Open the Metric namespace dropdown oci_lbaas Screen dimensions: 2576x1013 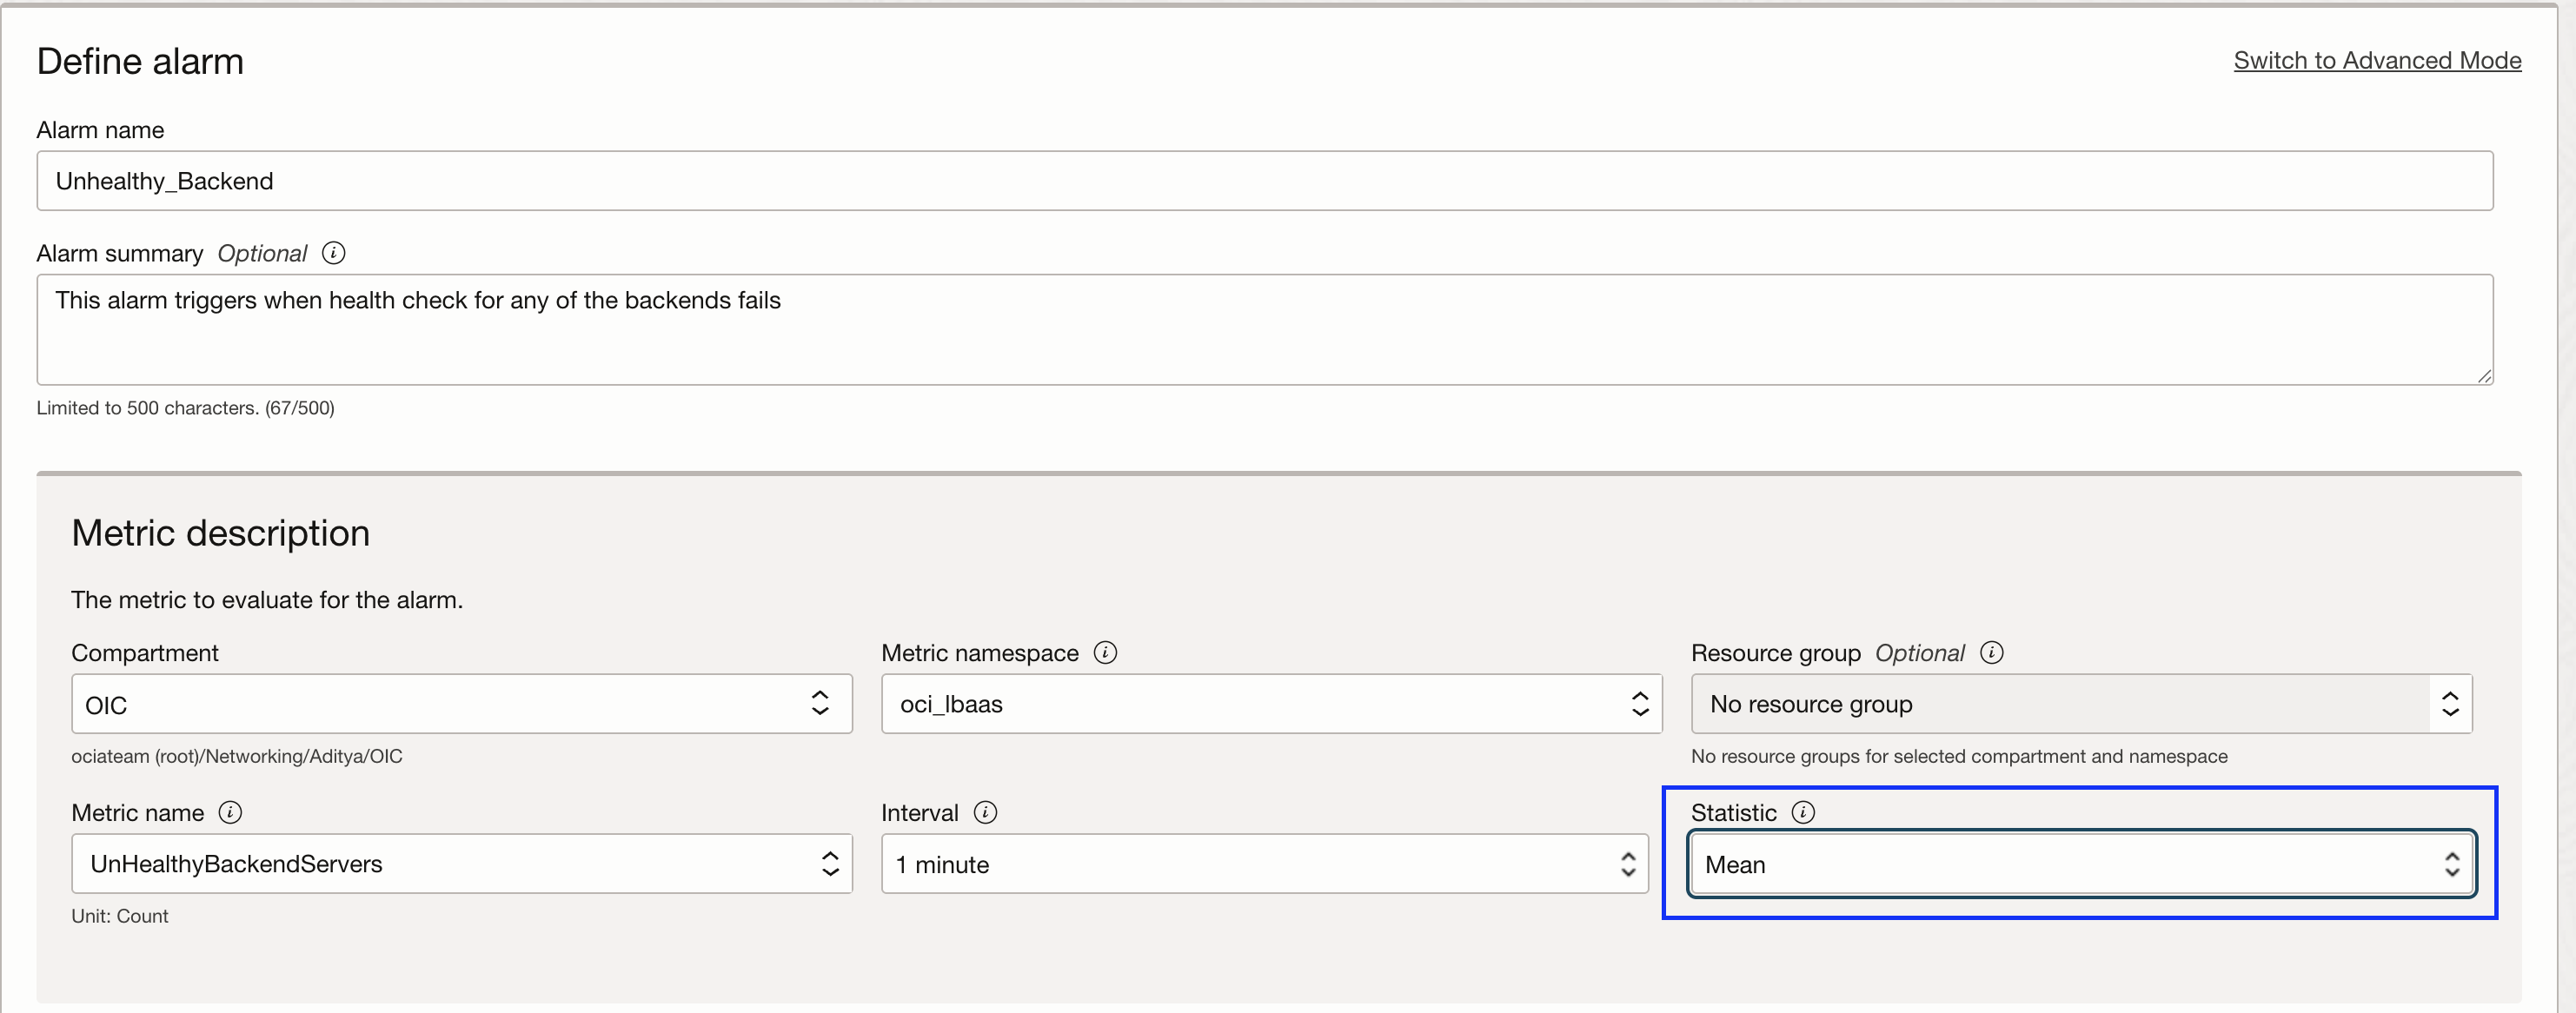(x=1250, y=704)
